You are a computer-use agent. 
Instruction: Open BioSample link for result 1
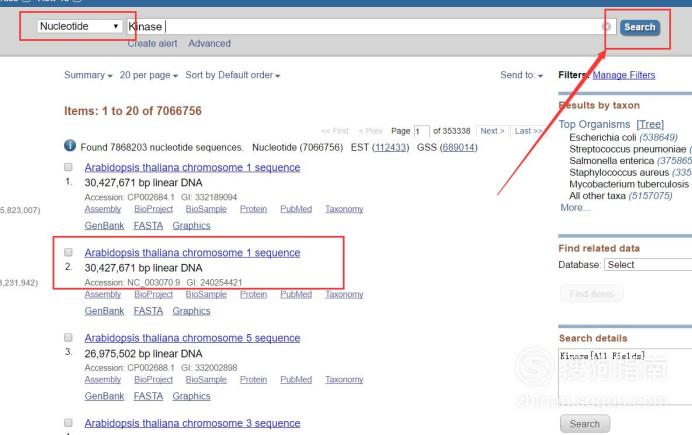pyautogui.click(x=206, y=209)
